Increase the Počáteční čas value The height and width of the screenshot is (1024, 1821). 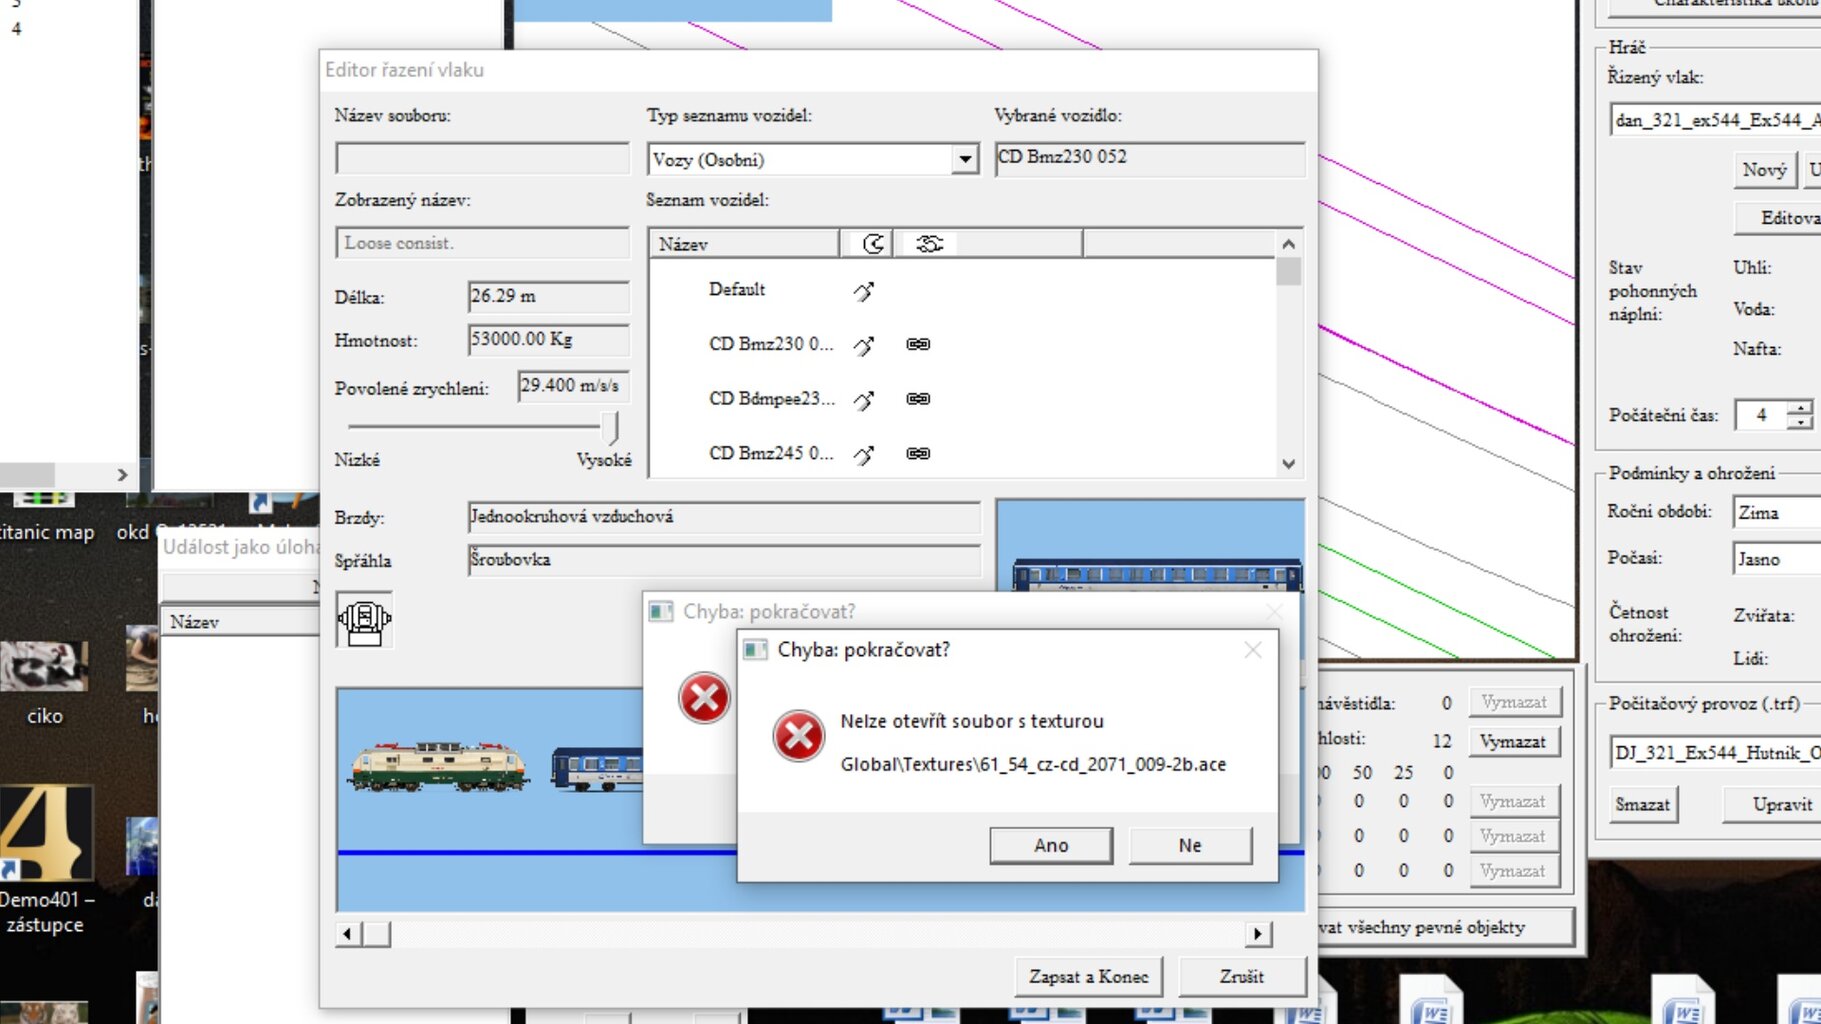click(x=1800, y=407)
